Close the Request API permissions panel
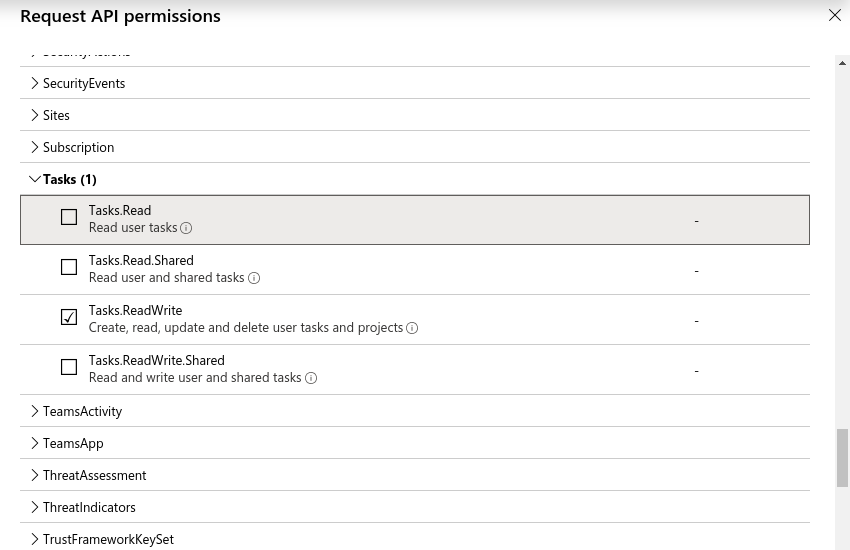Viewport: 850px width, 550px height. tap(835, 15)
